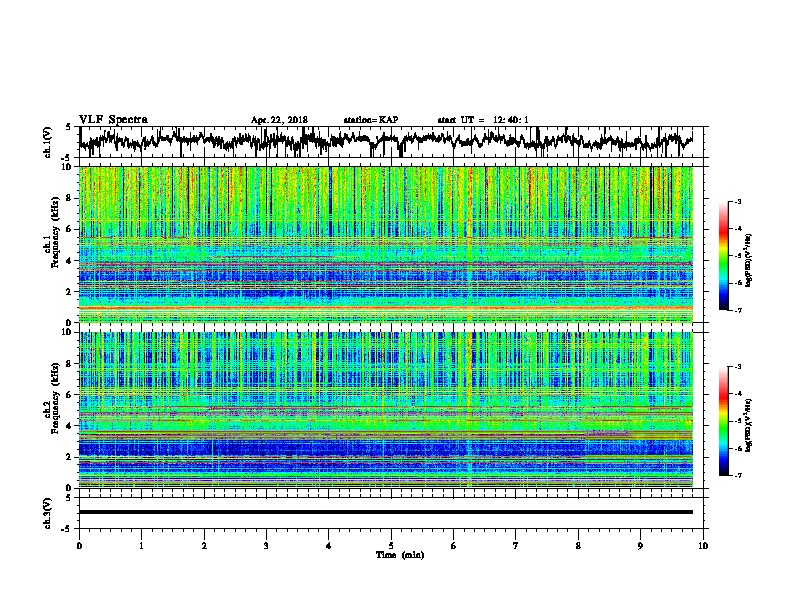Click the "-4" tick on ch.1 colorbar
The image size is (792, 612).
click(x=737, y=229)
